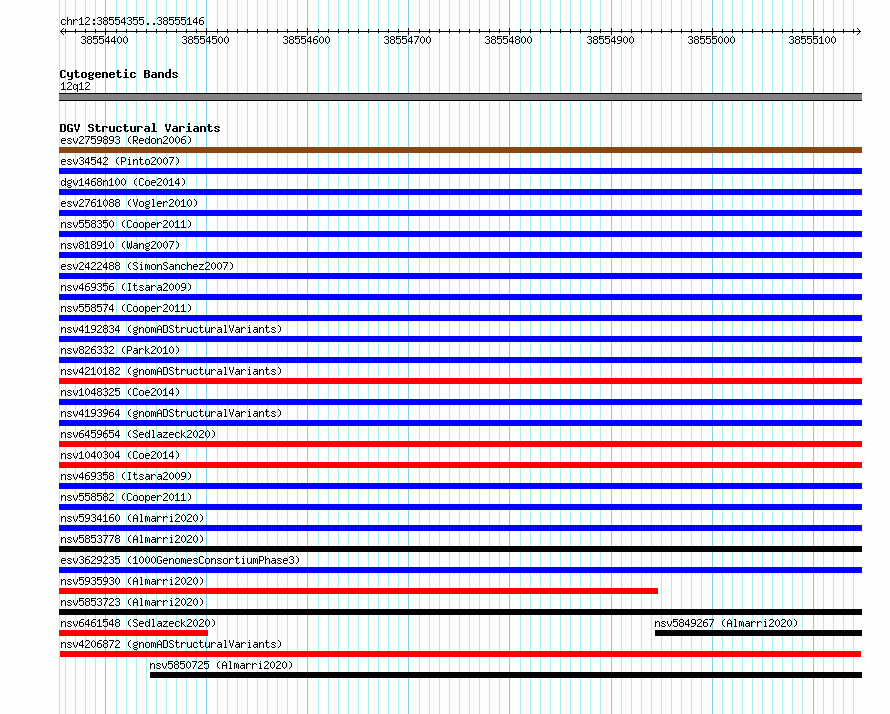This screenshot has width=890, height=714.
Task: Open the esv34542 (Pinto2007) variant label
Action: [120, 161]
